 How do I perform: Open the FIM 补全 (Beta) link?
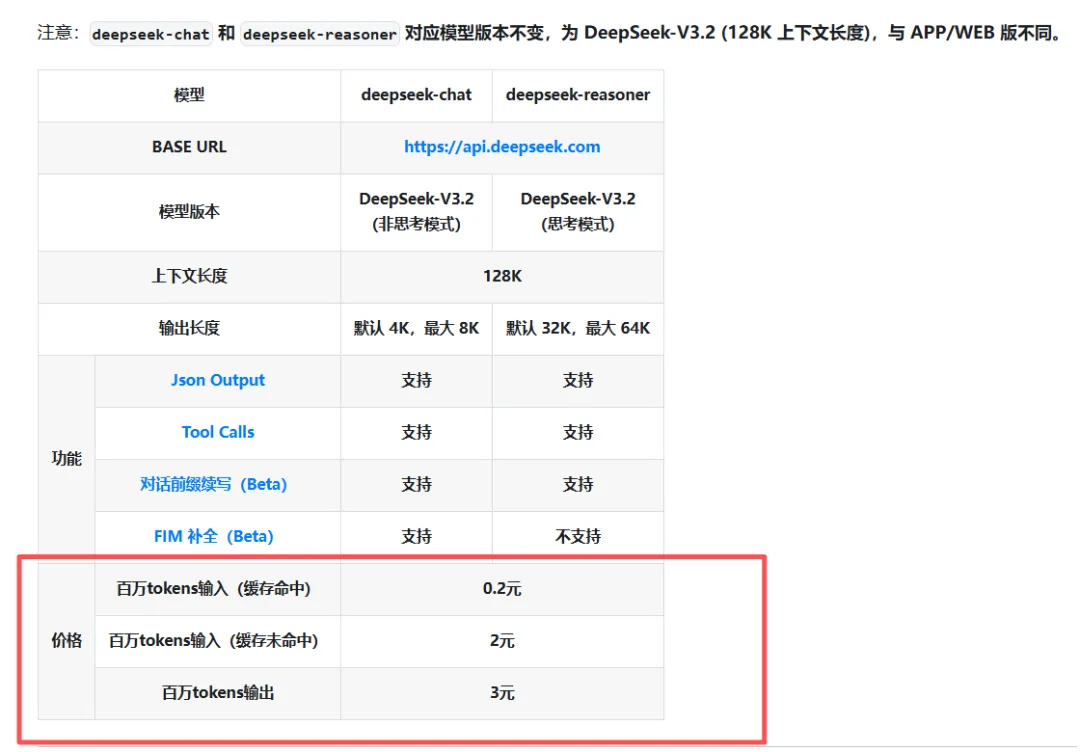point(214,536)
